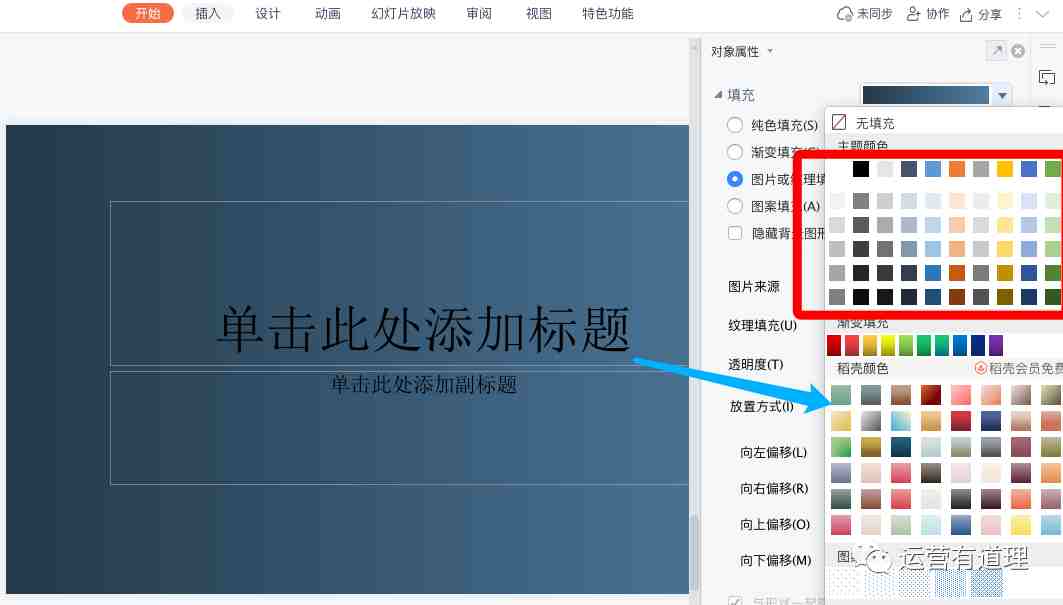Select the 图片或纹理填充 radio button
1063x605 pixels.
tap(735, 179)
